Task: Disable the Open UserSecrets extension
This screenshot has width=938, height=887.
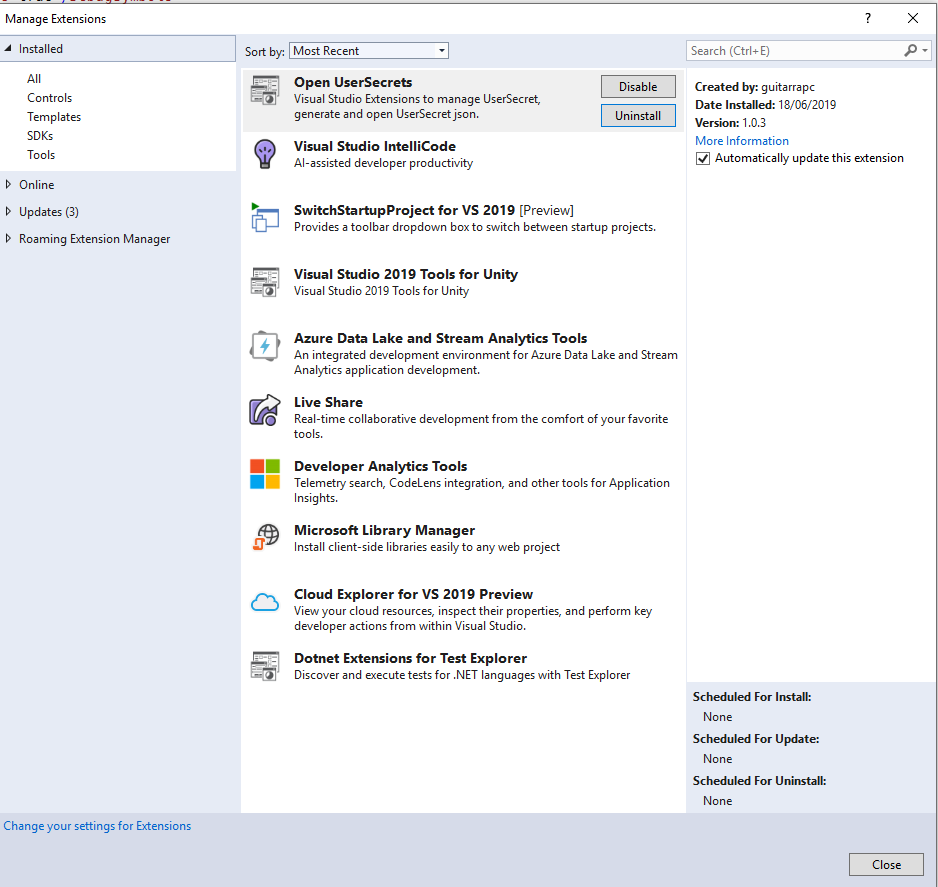Action: coord(638,87)
